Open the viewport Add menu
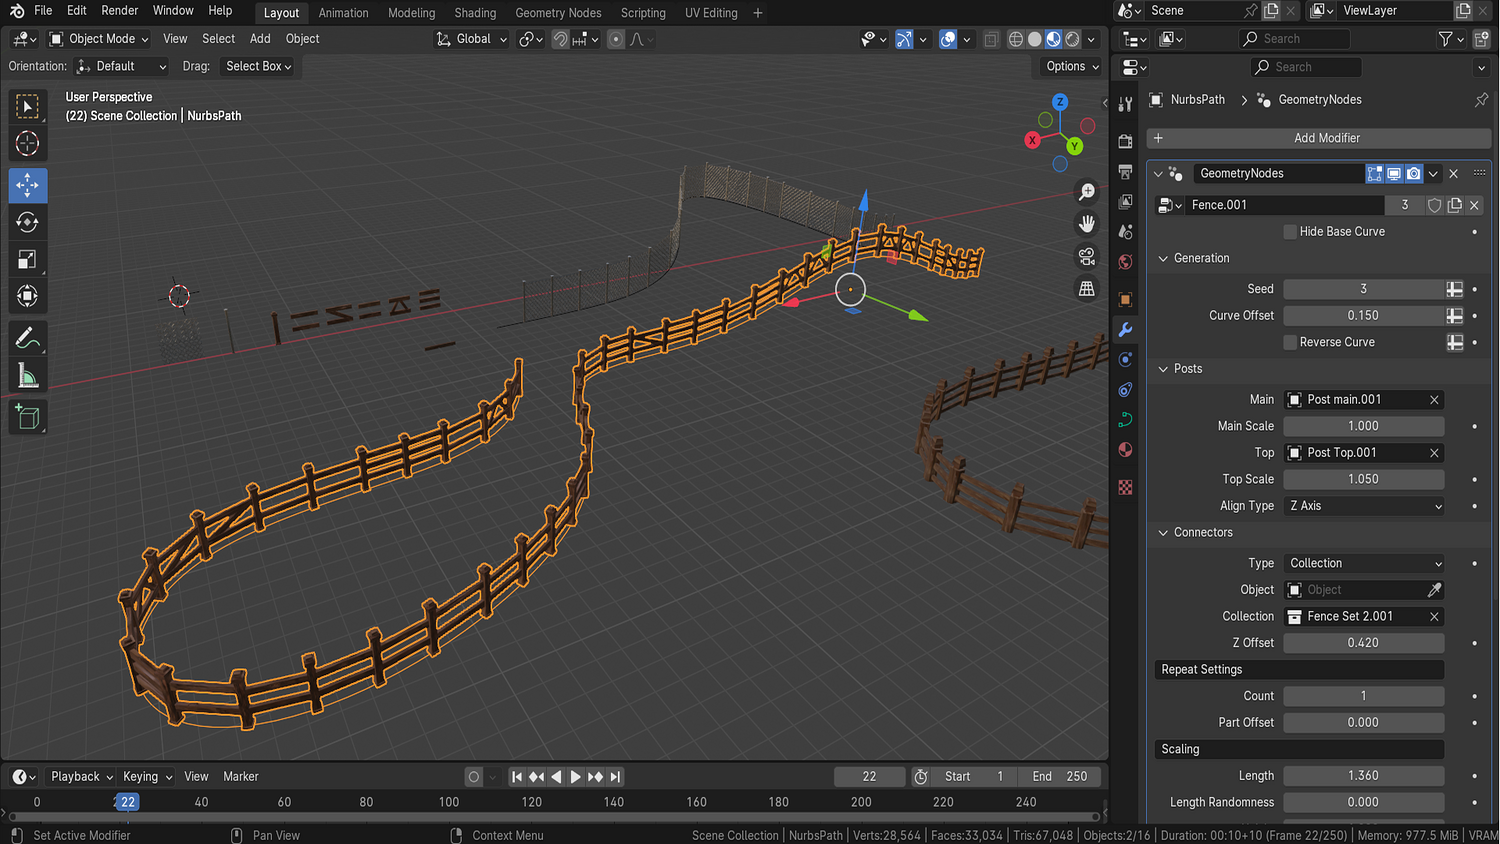 click(x=260, y=39)
